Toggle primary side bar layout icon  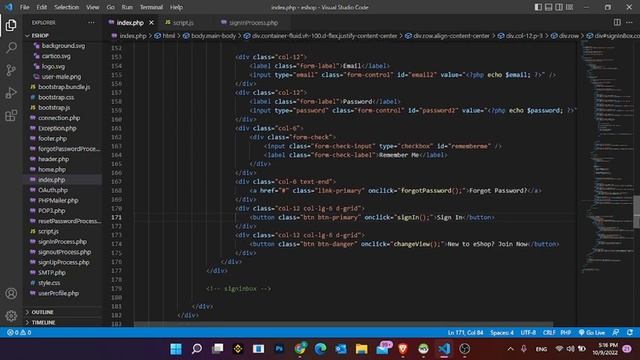pyautogui.click(x=538, y=7)
